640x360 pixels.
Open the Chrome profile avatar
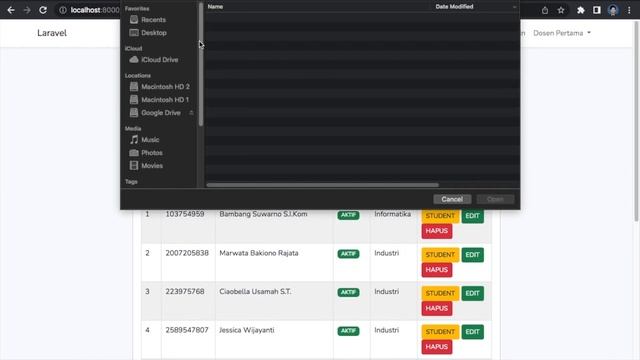point(613,10)
